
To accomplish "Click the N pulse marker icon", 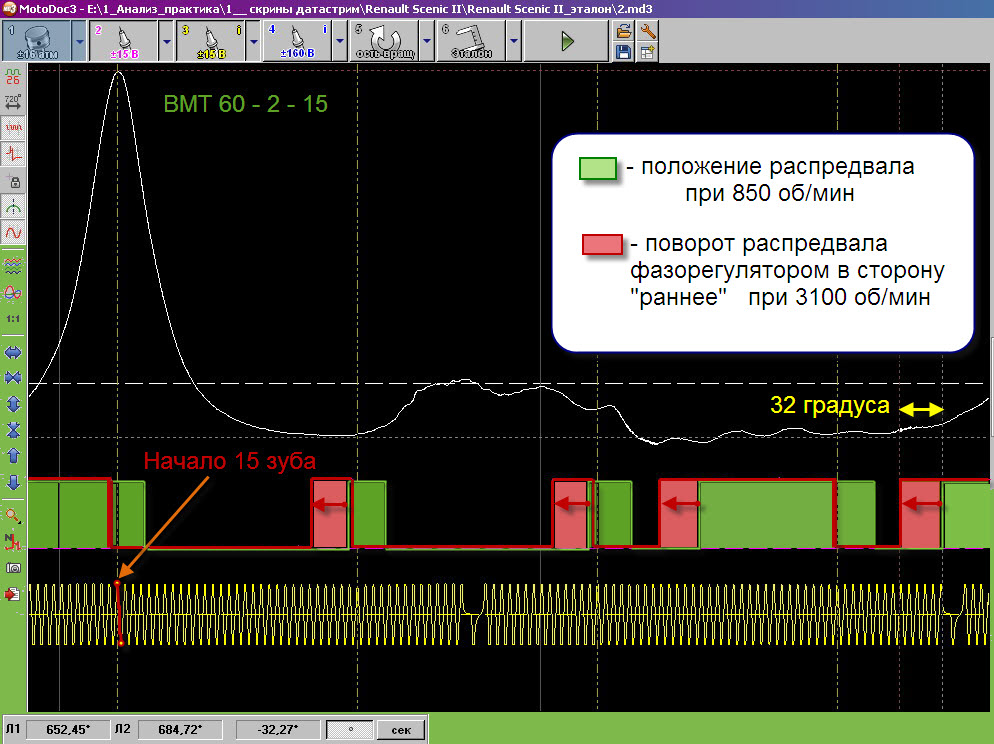I will click(13, 542).
